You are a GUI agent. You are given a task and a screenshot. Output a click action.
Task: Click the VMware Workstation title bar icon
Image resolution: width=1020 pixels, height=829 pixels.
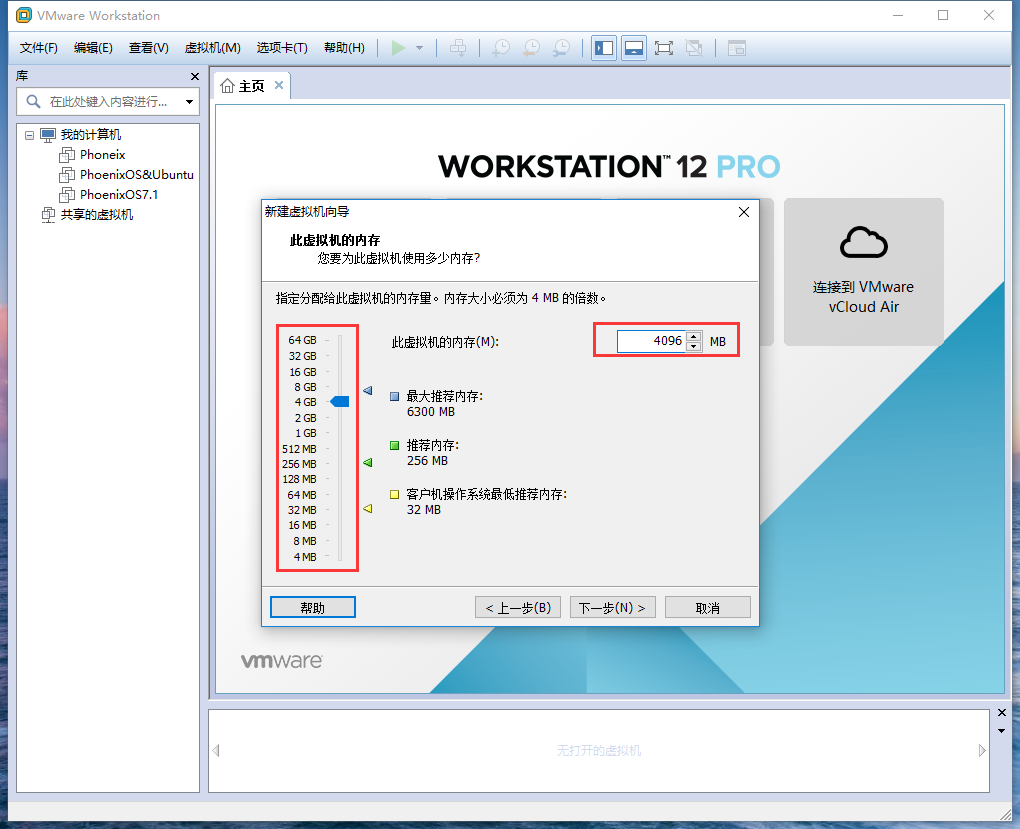(x=24, y=15)
